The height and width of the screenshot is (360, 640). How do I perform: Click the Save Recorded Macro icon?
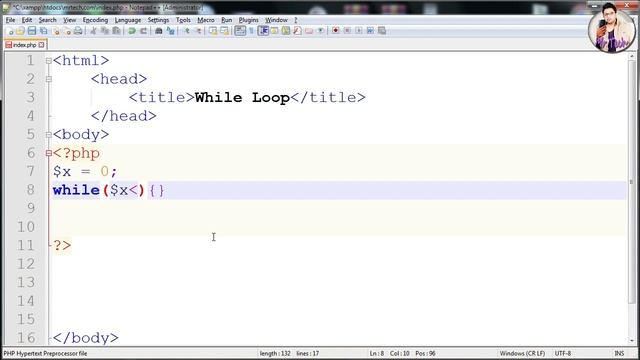pyautogui.click(x=382, y=31)
